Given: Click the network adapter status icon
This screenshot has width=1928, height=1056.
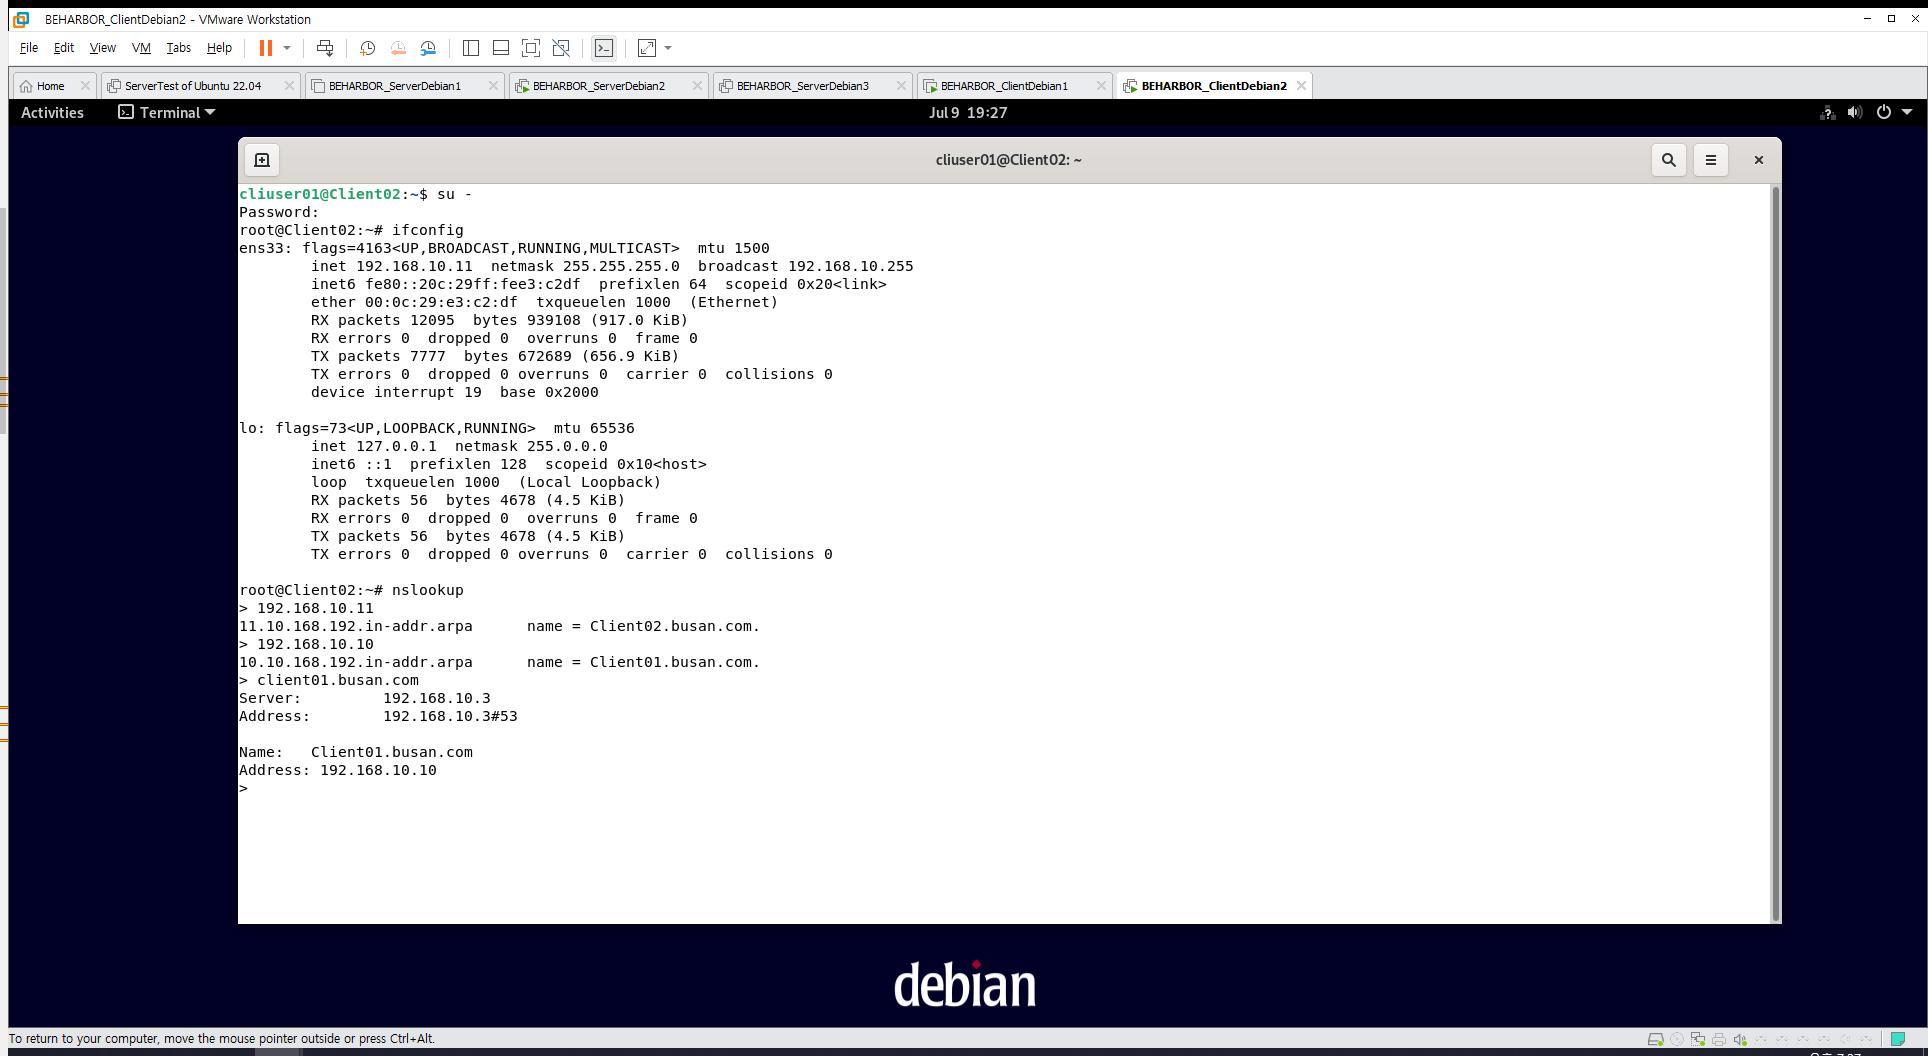Looking at the screenshot, I should tap(1698, 1039).
